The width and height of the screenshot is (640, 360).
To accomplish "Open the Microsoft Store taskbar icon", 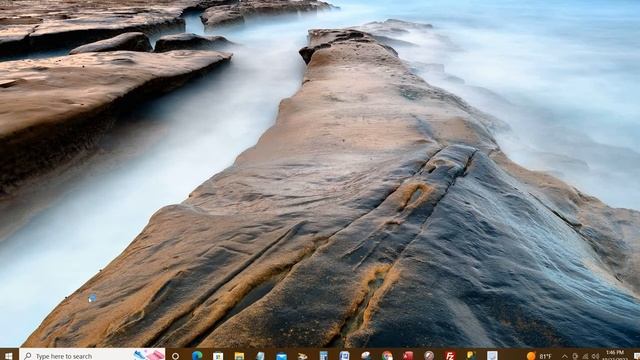I will (218, 356).
